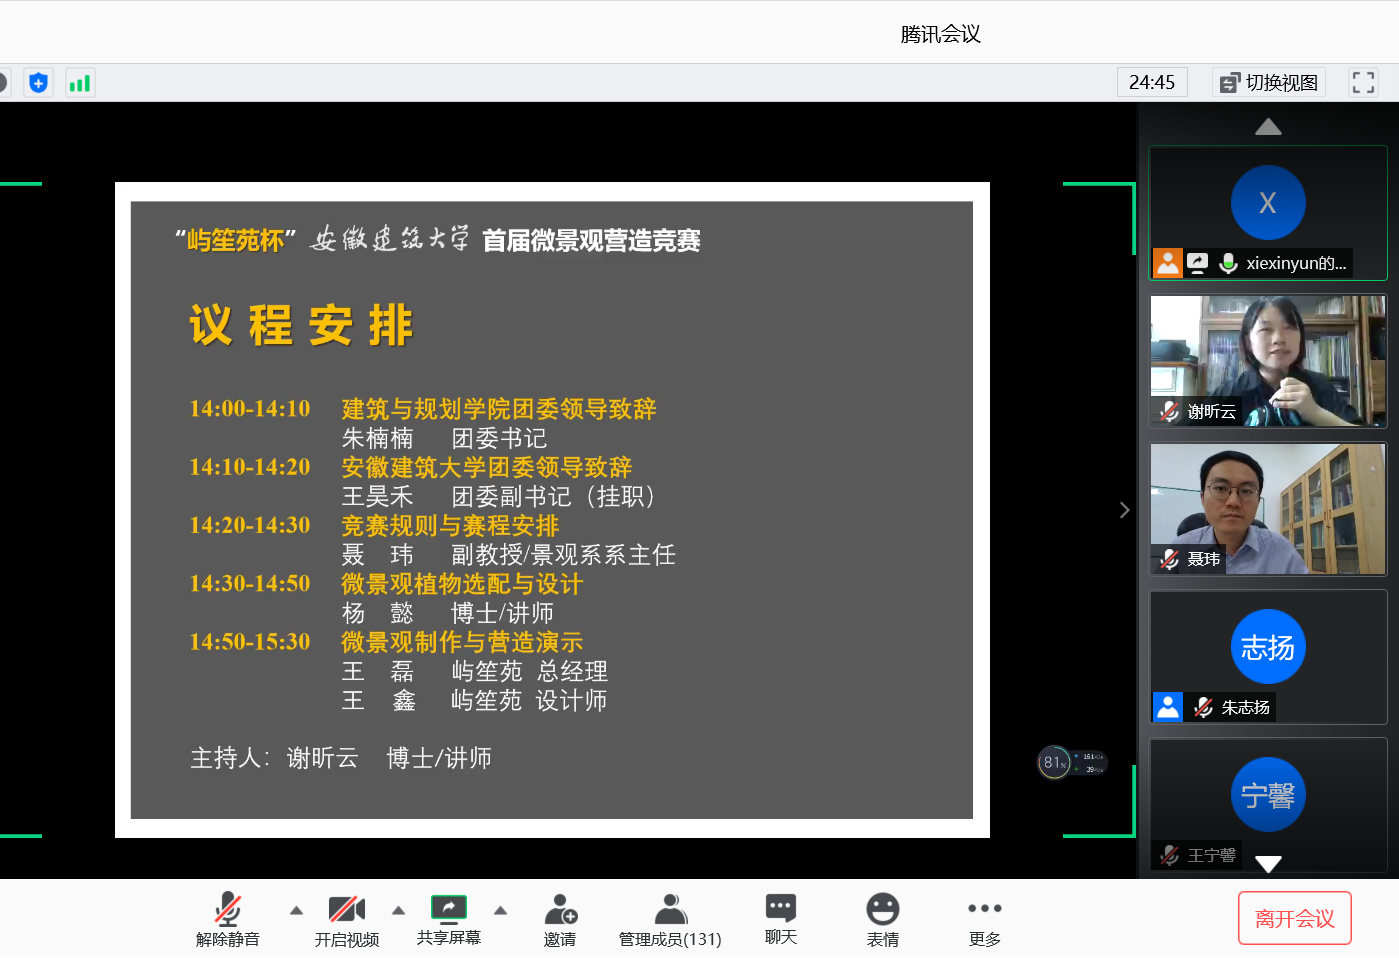This screenshot has height=958, width=1399.
Task: Select 聂玮's video thumbnail
Action: (x=1268, y=509)
